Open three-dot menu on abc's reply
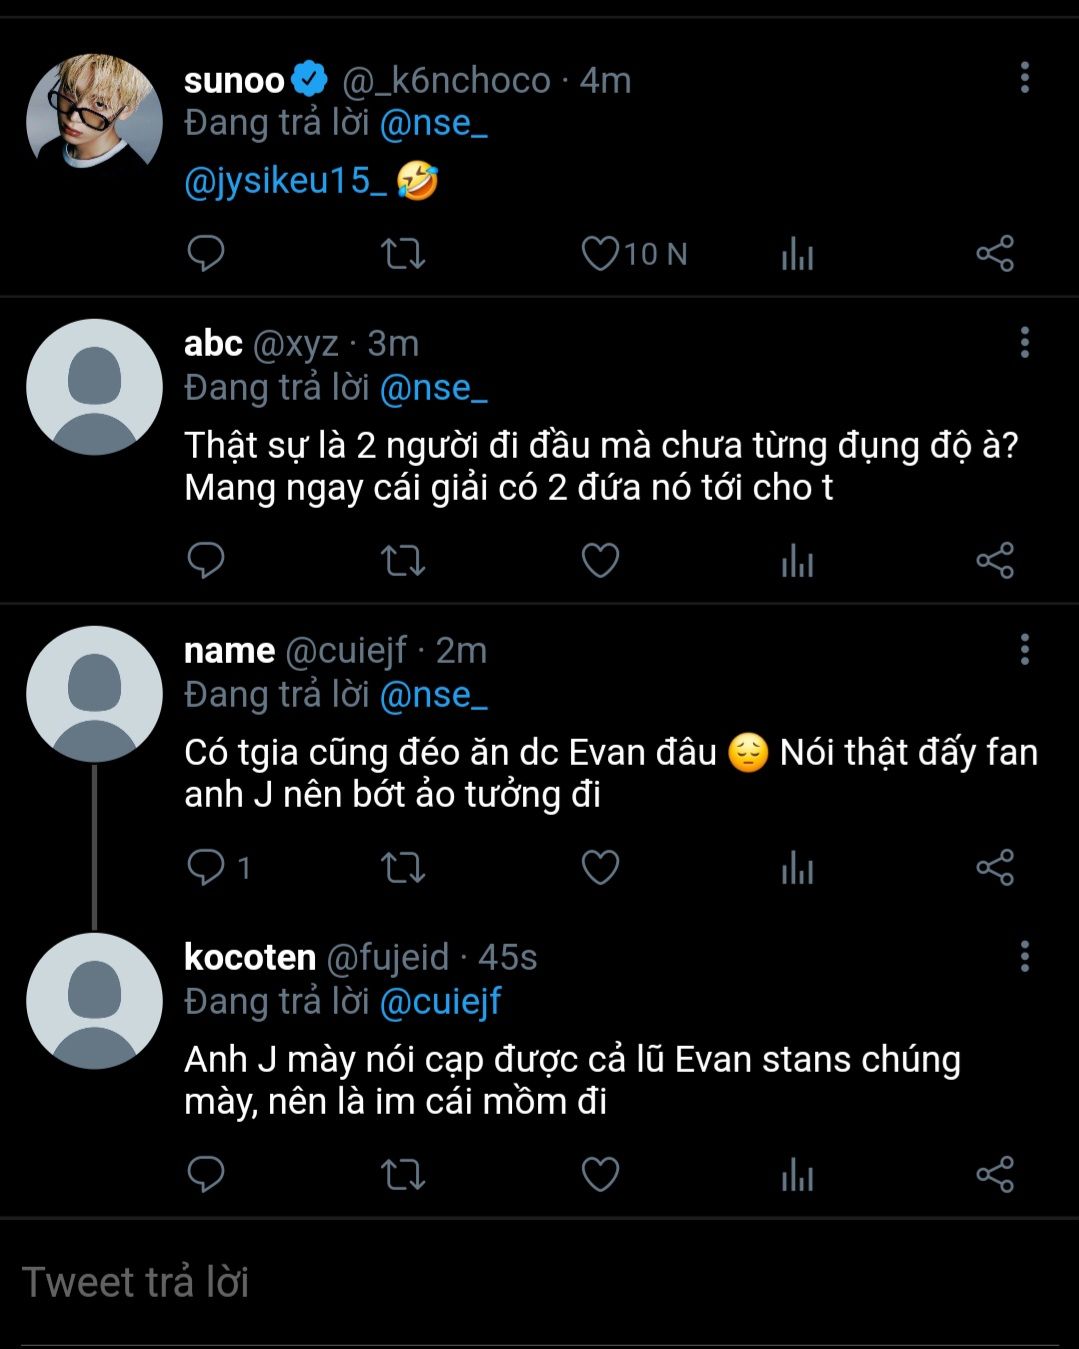Screen dimensions: 1079x1349 tap(1024, 342)
